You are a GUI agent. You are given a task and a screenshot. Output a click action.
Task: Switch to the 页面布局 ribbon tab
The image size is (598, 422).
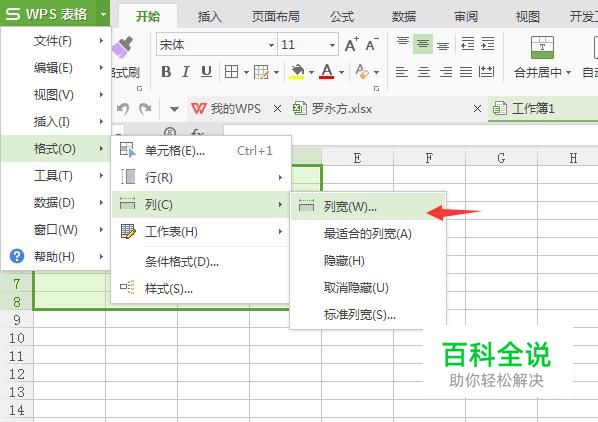[x=275, y=16]
